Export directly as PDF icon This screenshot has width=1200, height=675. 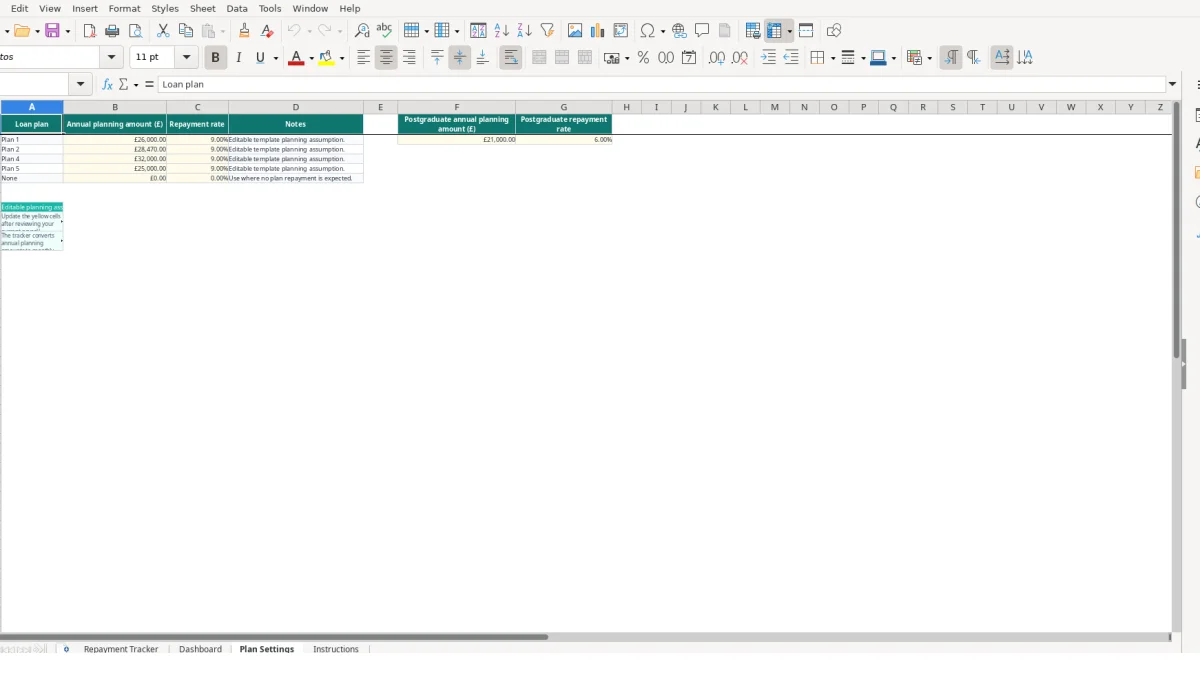point(89,31)
